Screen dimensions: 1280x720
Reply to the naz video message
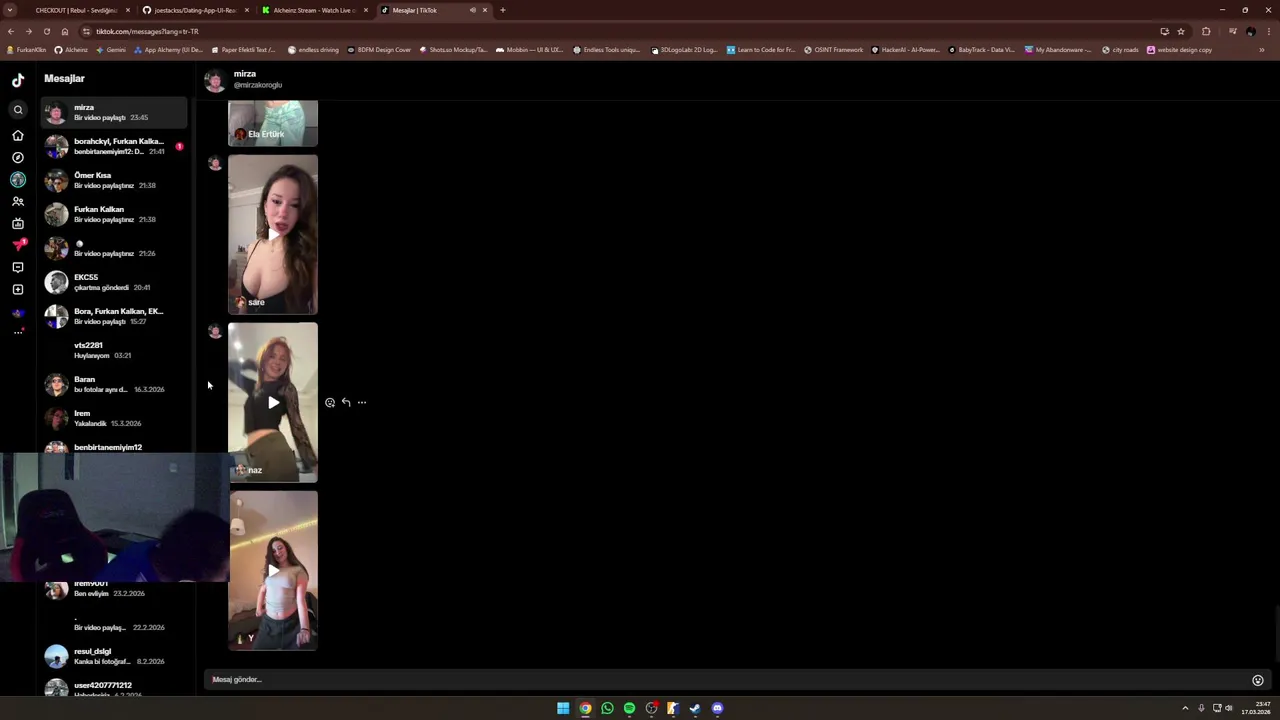point(346,402)
